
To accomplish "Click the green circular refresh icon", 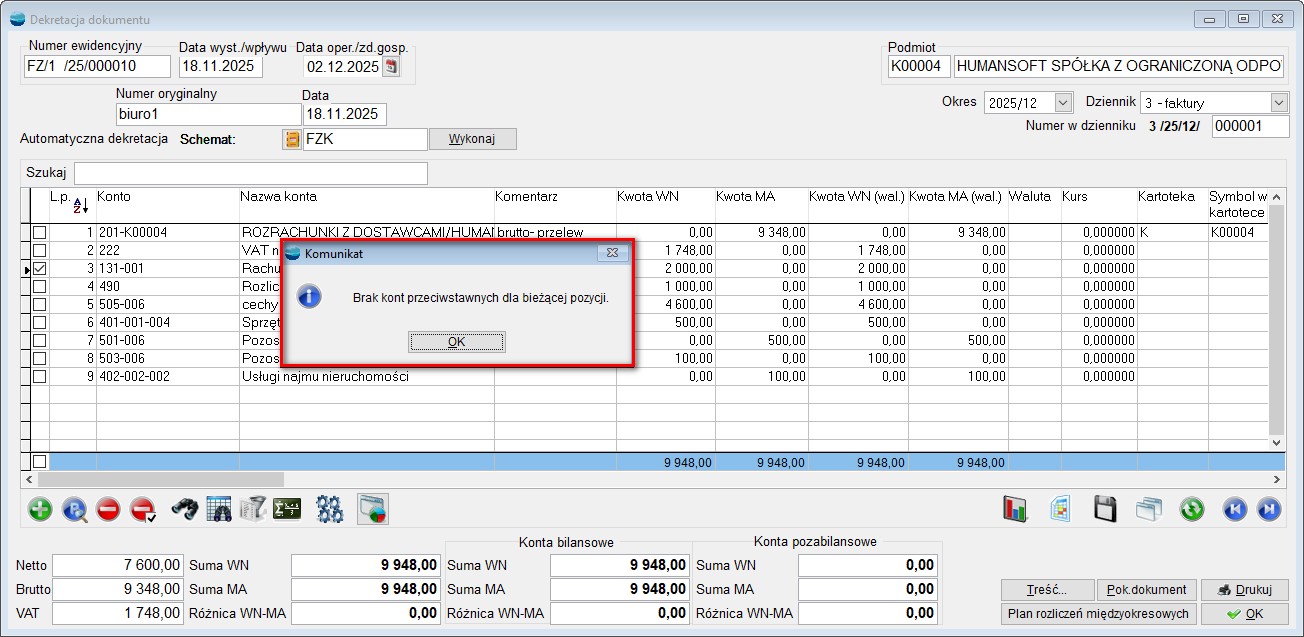I will coord(1191,509).
